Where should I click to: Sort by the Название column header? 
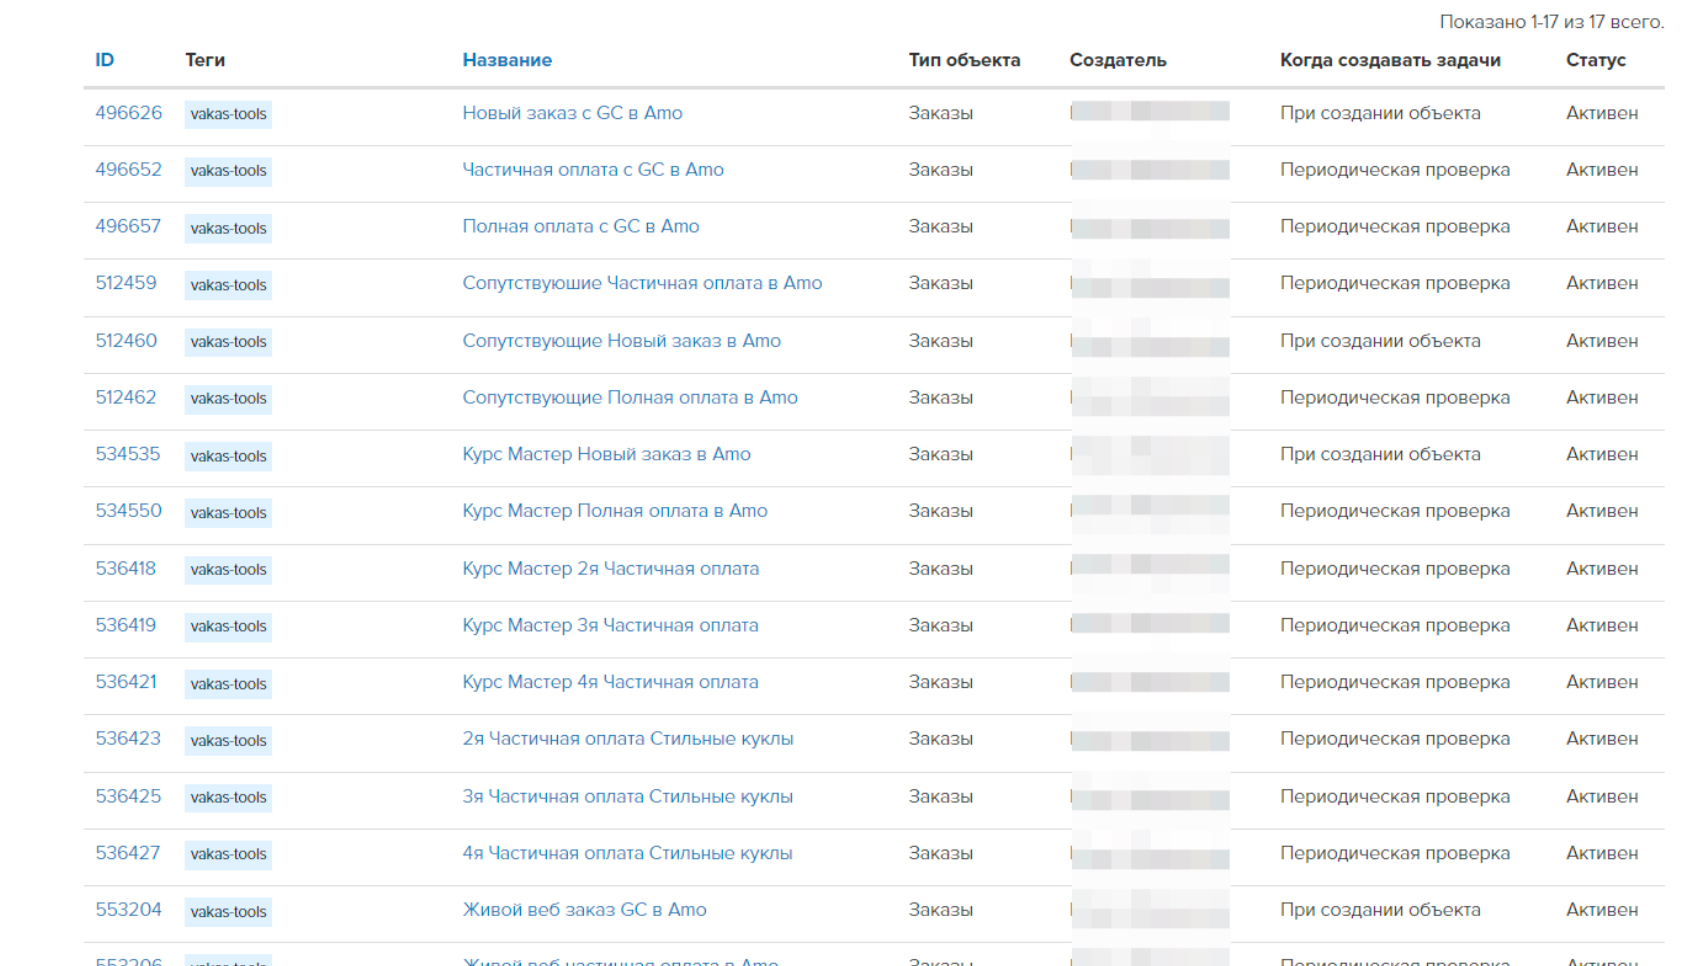[506, 60]
